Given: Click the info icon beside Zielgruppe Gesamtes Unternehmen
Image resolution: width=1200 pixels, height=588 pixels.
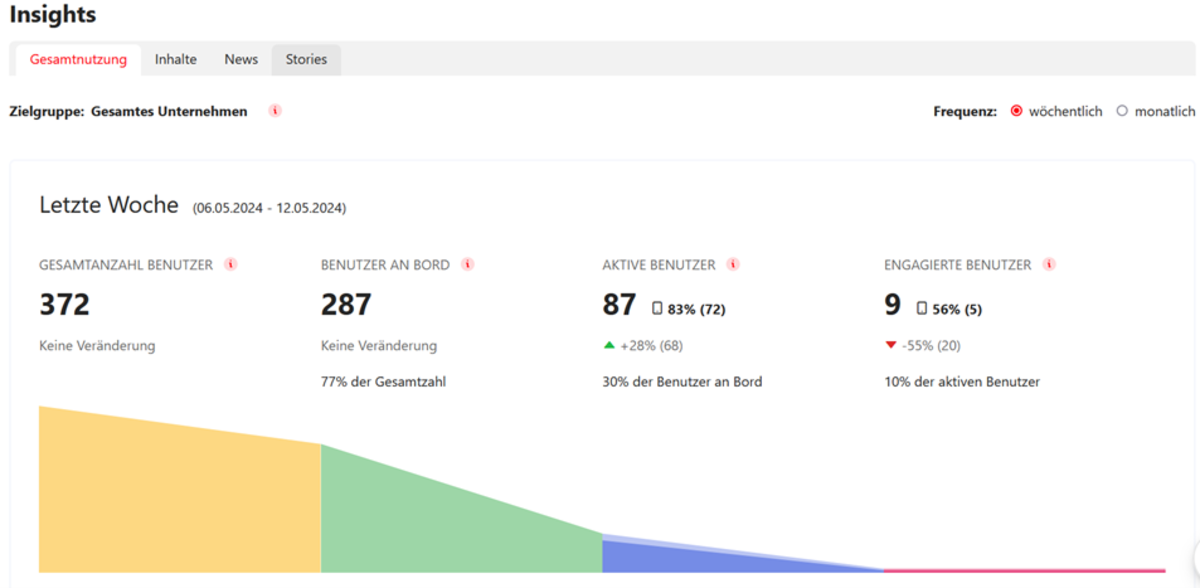Looking at the screenshot, I should click(275, 111).
